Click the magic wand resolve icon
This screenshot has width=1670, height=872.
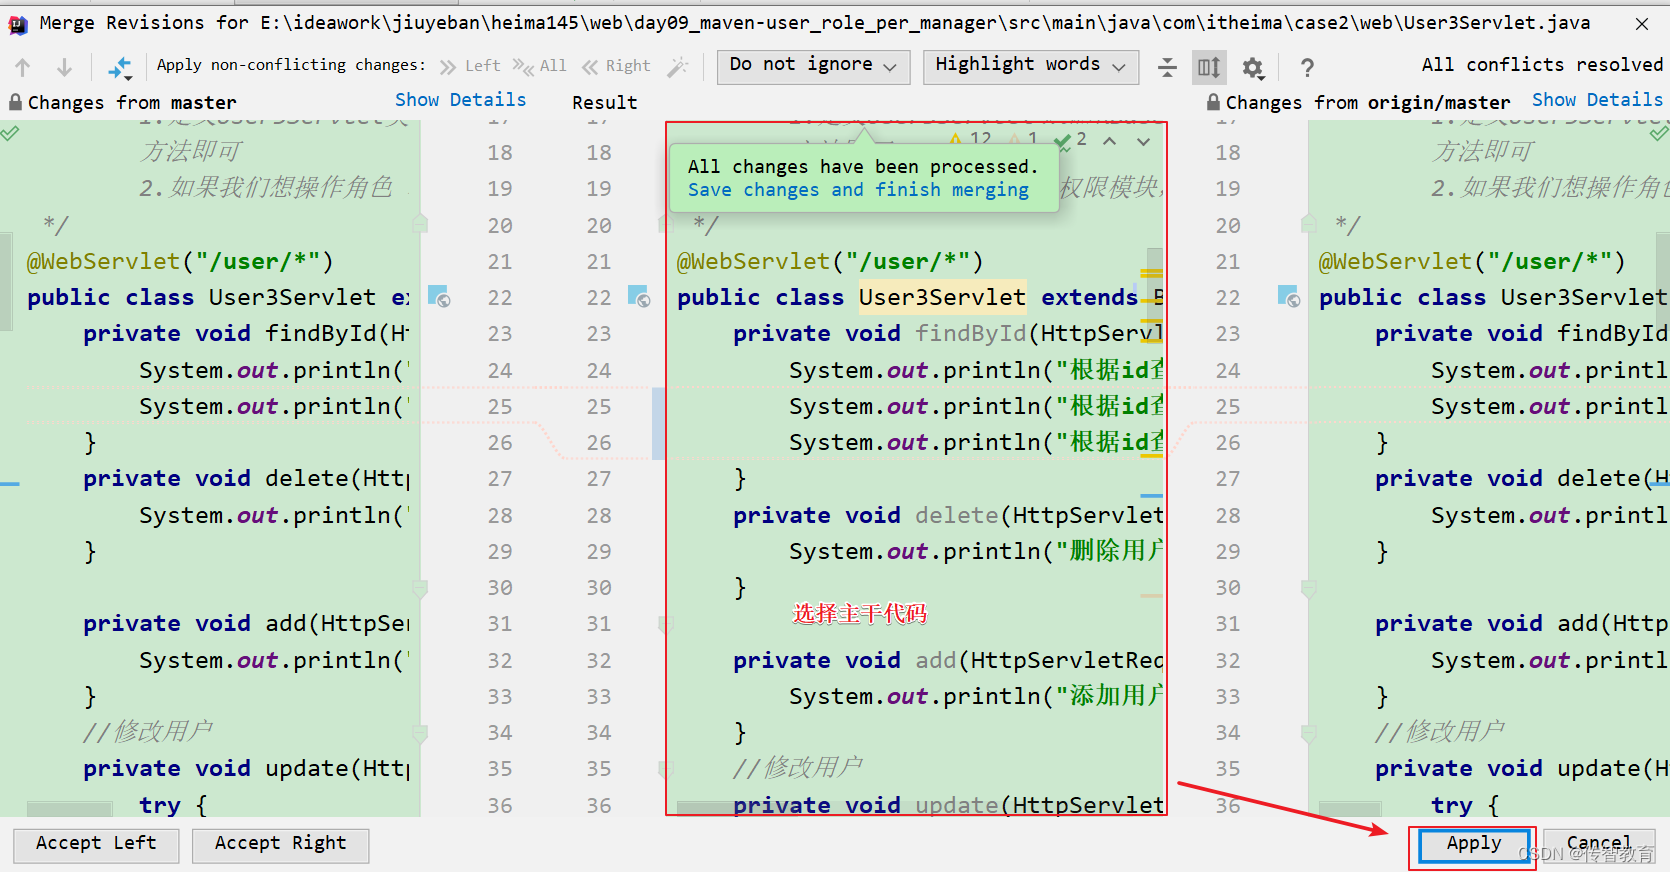678,67
